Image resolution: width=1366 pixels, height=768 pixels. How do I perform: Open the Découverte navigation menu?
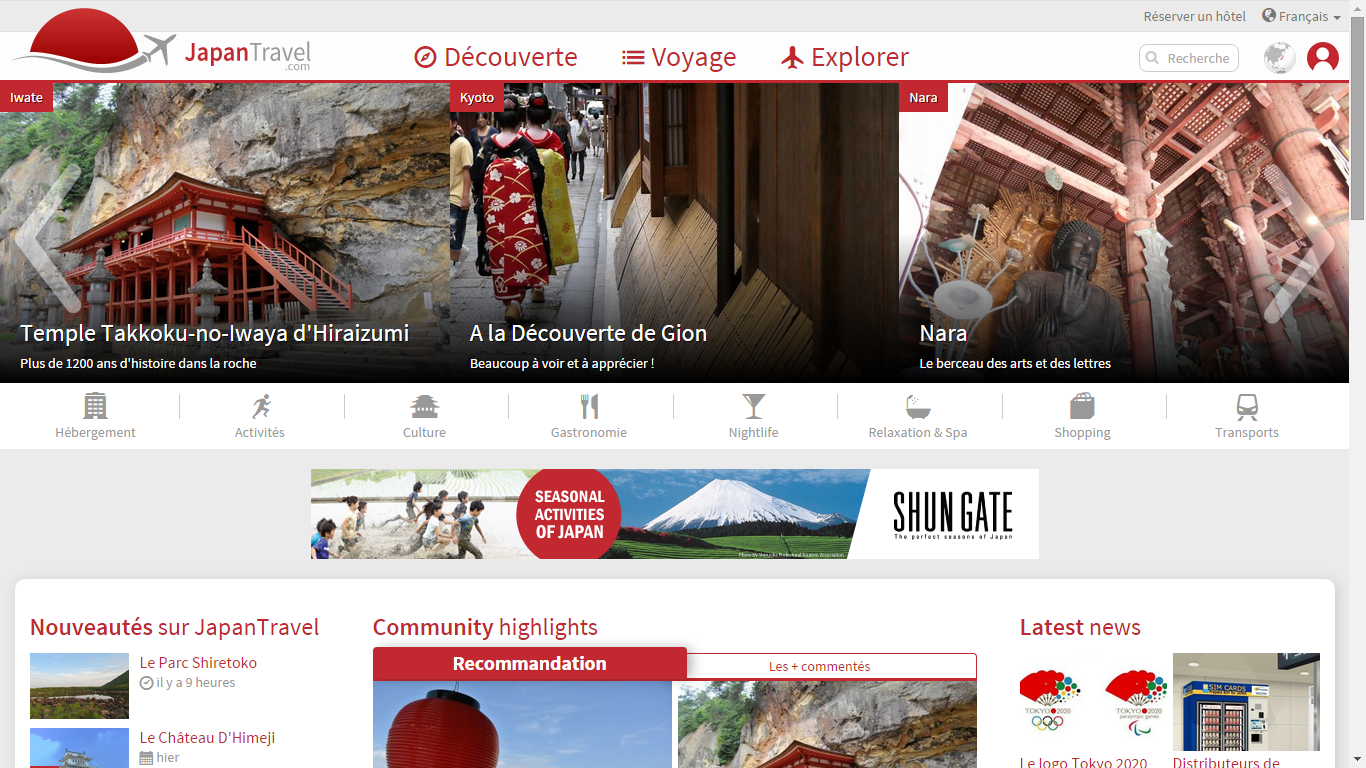pos(496,57)
